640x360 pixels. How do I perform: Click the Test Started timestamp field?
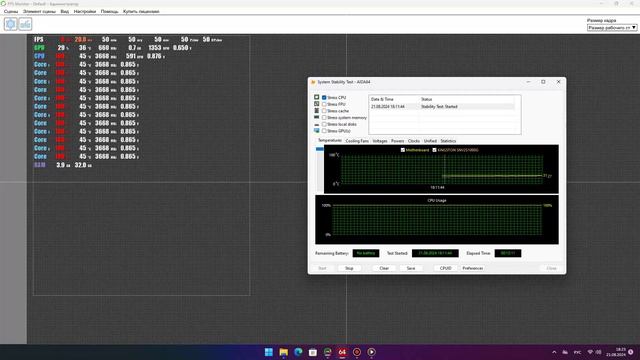pyautogui.click(x=435, y=253)
